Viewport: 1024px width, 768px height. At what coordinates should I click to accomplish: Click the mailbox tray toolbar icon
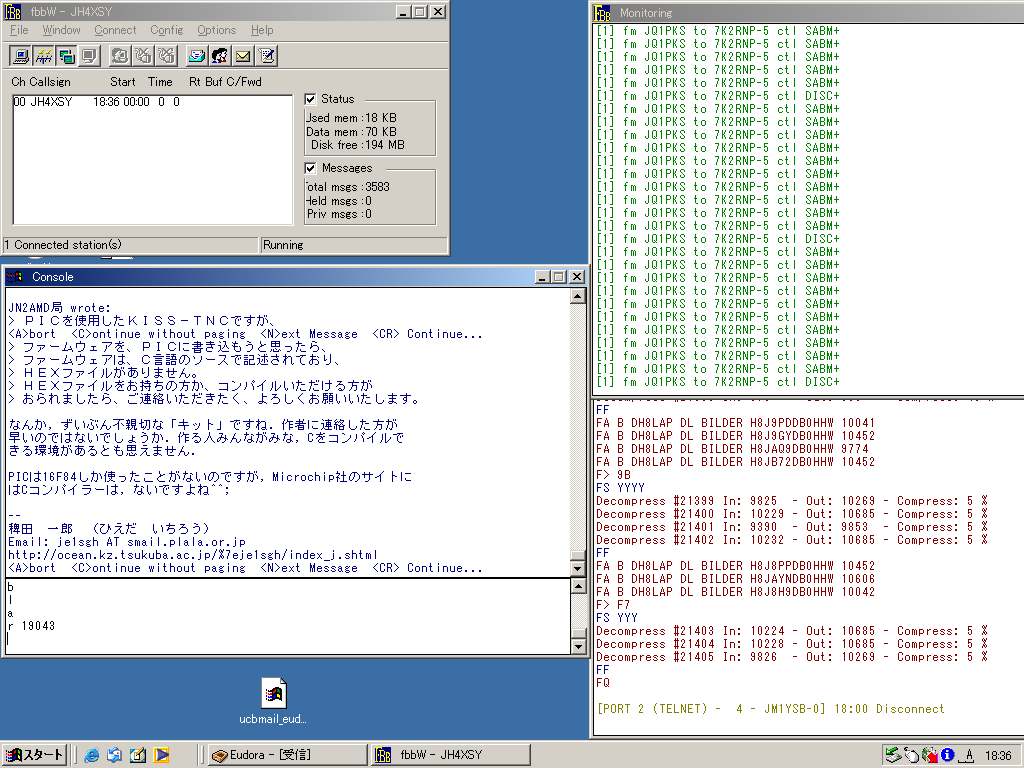coord(197,56)
